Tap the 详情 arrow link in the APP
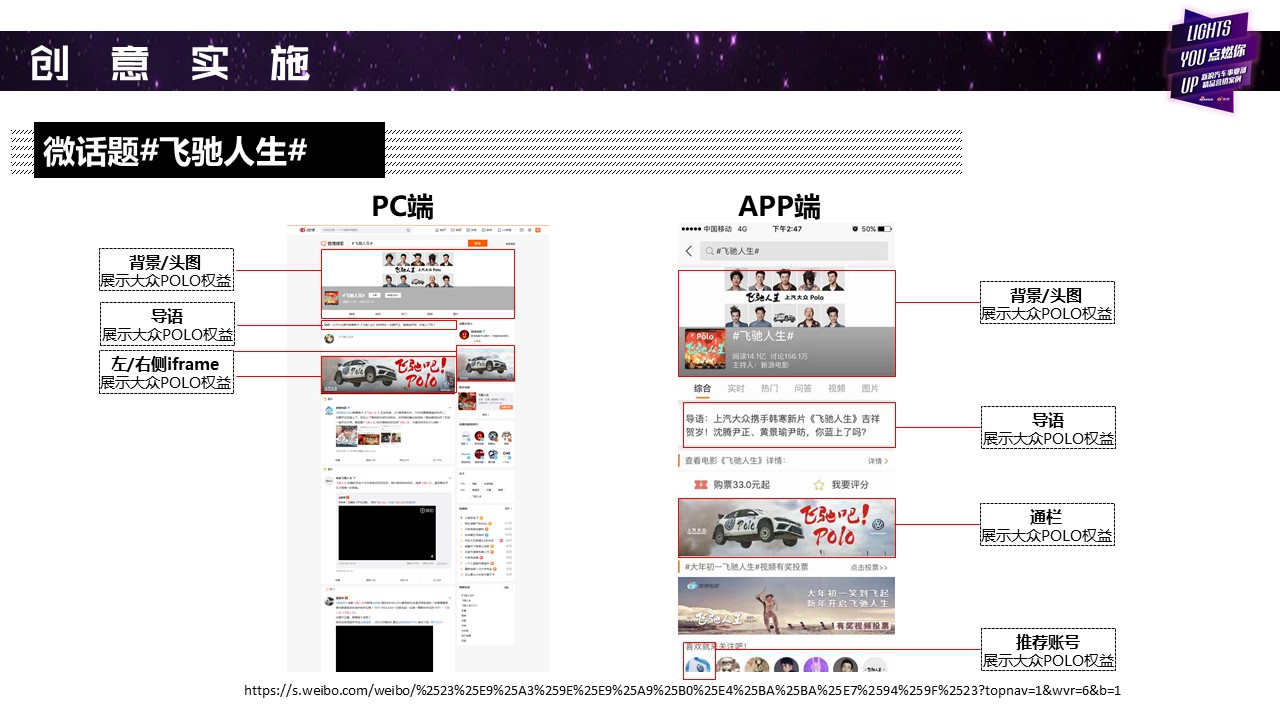This screenshot has height=720, width=1280. (878, 461)
